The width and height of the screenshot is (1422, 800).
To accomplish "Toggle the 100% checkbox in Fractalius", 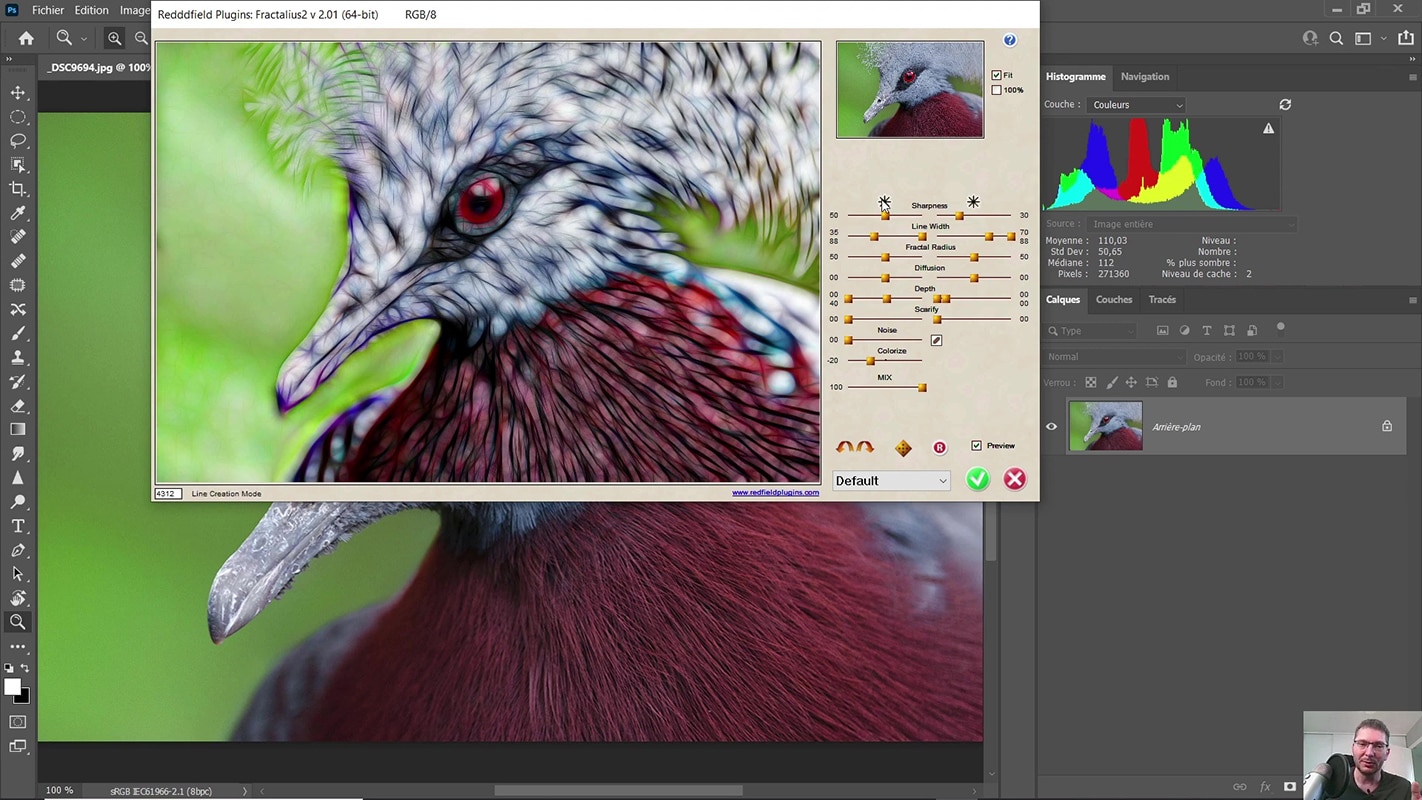I will (996, 90).
